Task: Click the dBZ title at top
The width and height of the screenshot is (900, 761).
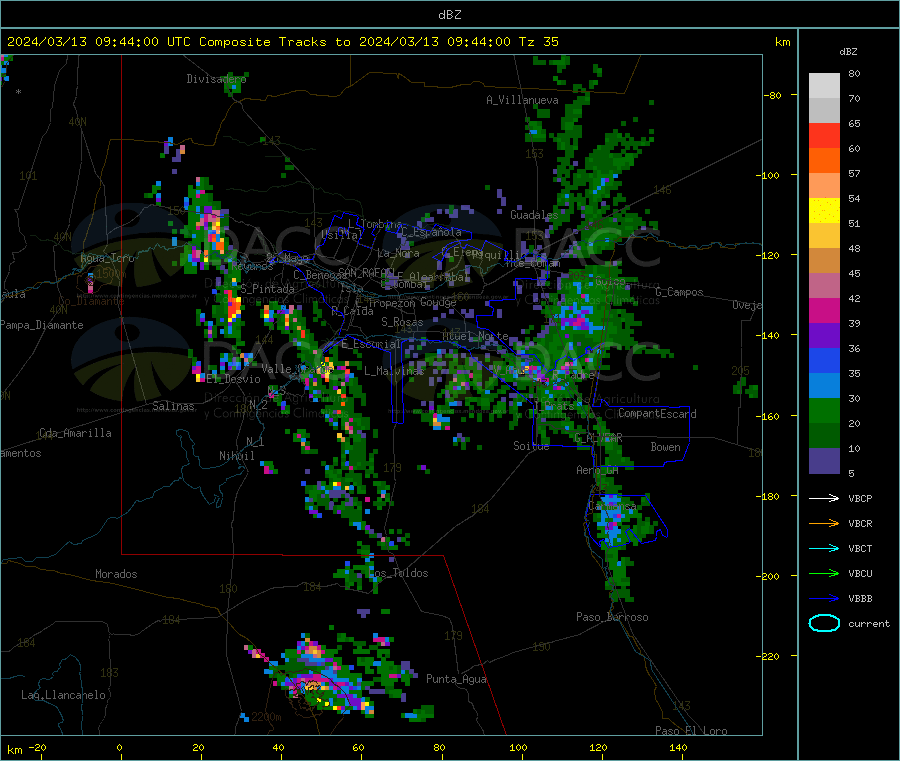Action: point(449,15)
